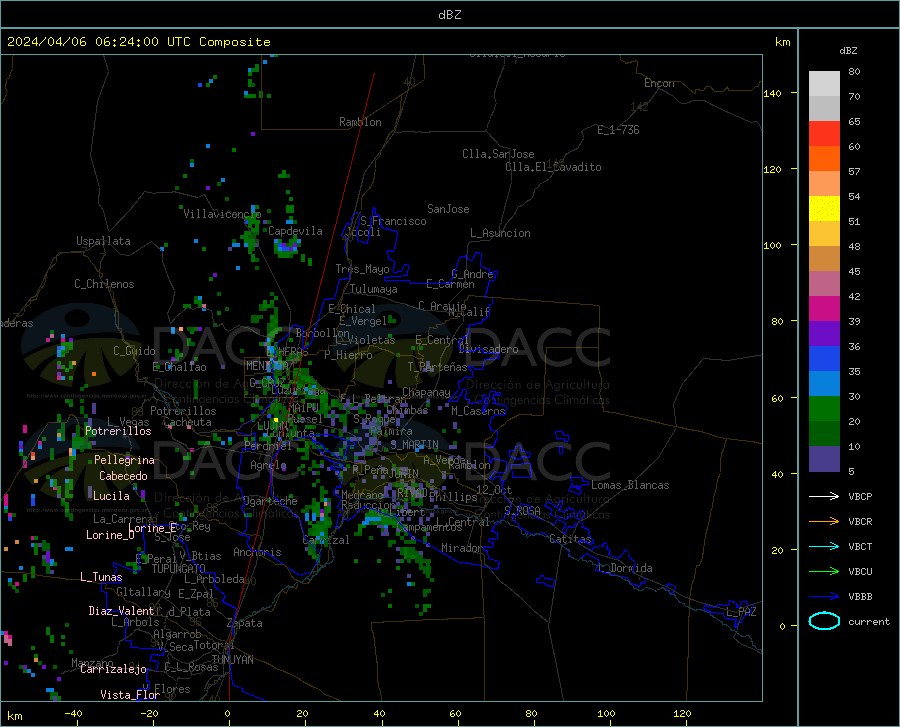Click the Tres_Mayo map label
This screenshot has height=727, width=900.
pos(362,269)
